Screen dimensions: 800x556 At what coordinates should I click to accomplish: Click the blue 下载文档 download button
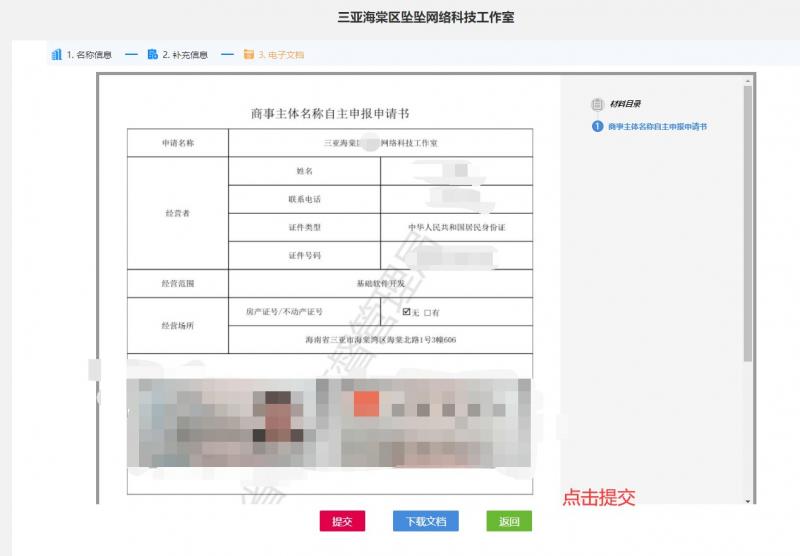pyautogui.click(x=426, y=521)
